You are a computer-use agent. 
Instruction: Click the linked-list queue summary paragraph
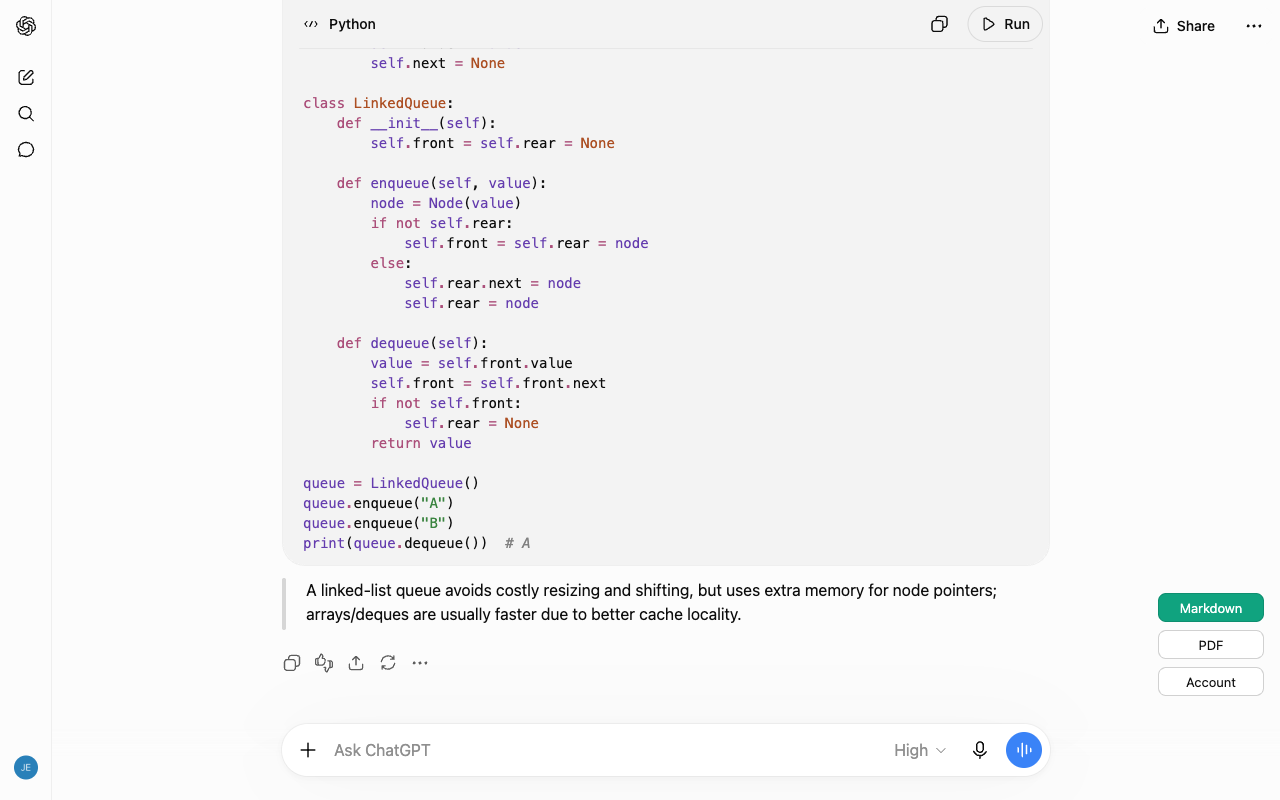pyautogui.click(x=652, y=602)
